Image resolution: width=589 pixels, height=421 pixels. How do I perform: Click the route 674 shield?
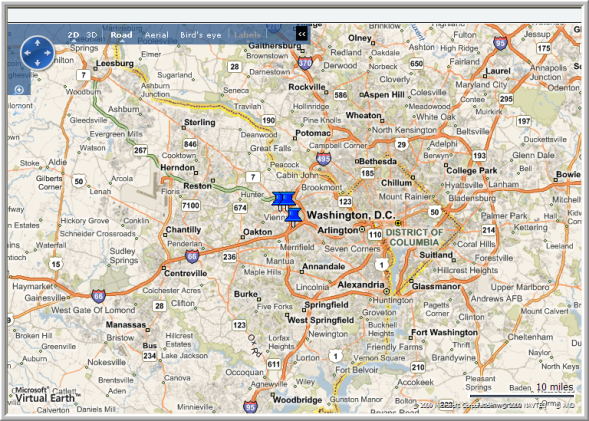pos(240,208)
